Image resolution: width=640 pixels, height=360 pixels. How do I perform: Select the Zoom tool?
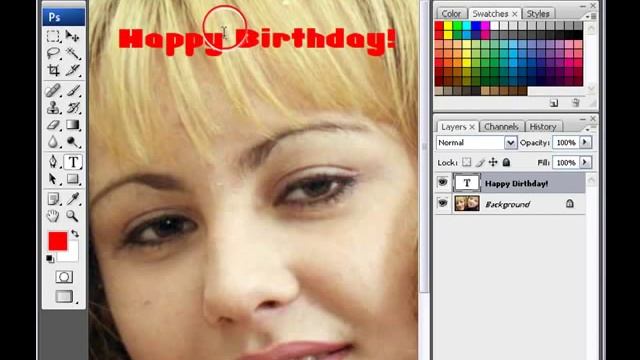(x=73, y=216)
